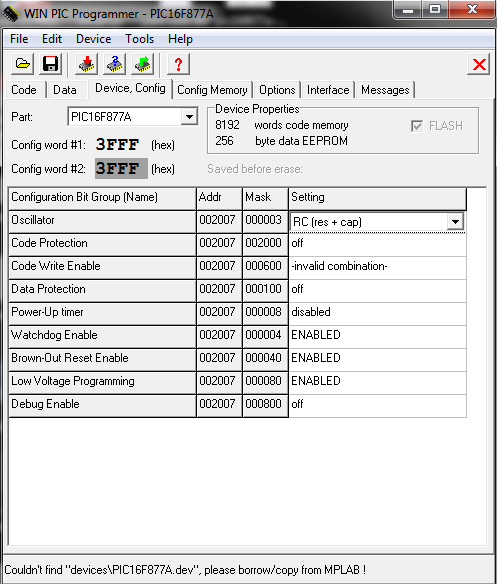The width and height of the screenshot is (497, 584).
Task: Read device using green arrow chip icon
Action: pyautogui.click(x=142, y=64)
